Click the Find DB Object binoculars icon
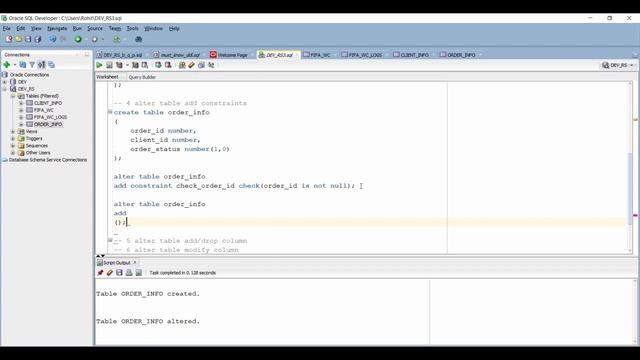The image size is (640, 360). click(138, 39)
